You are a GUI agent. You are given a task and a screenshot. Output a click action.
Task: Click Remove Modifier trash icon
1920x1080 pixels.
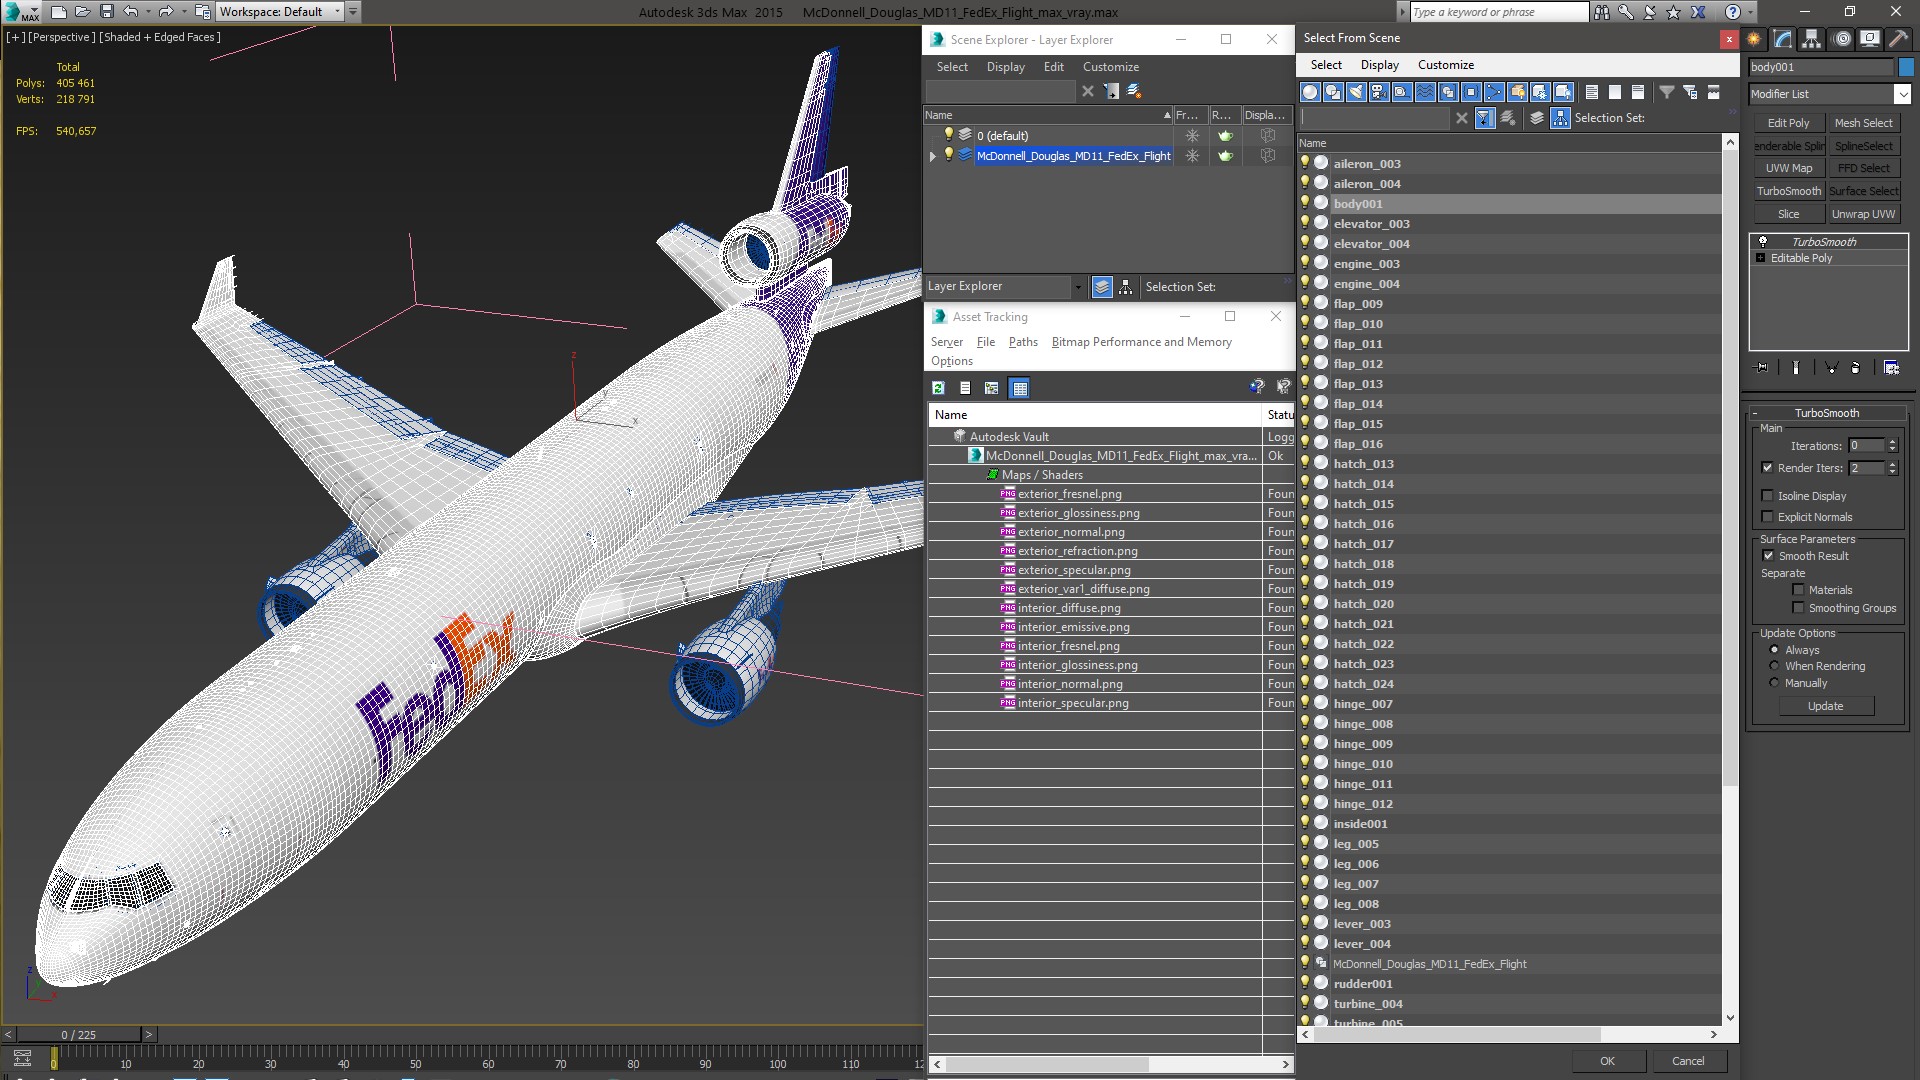(1856, 368)
